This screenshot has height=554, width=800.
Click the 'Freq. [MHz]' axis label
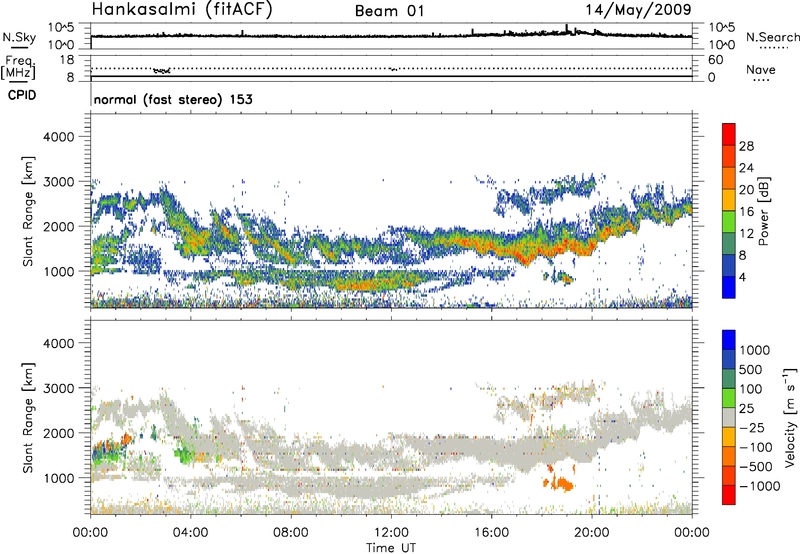point(19,68)
